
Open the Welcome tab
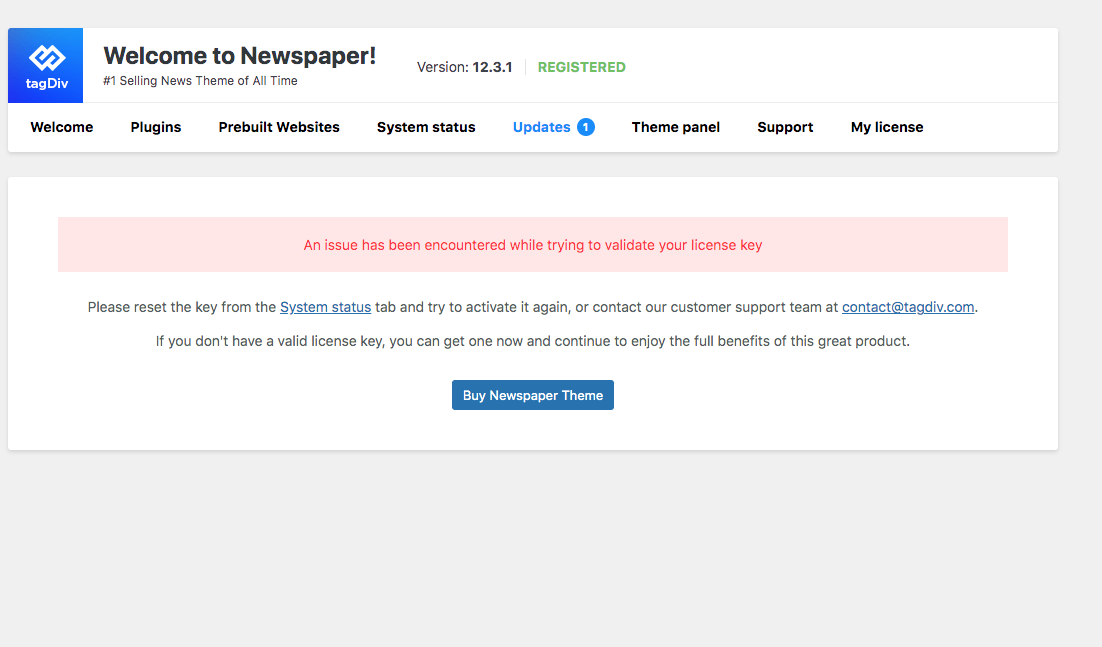click(x=62, y=127)
